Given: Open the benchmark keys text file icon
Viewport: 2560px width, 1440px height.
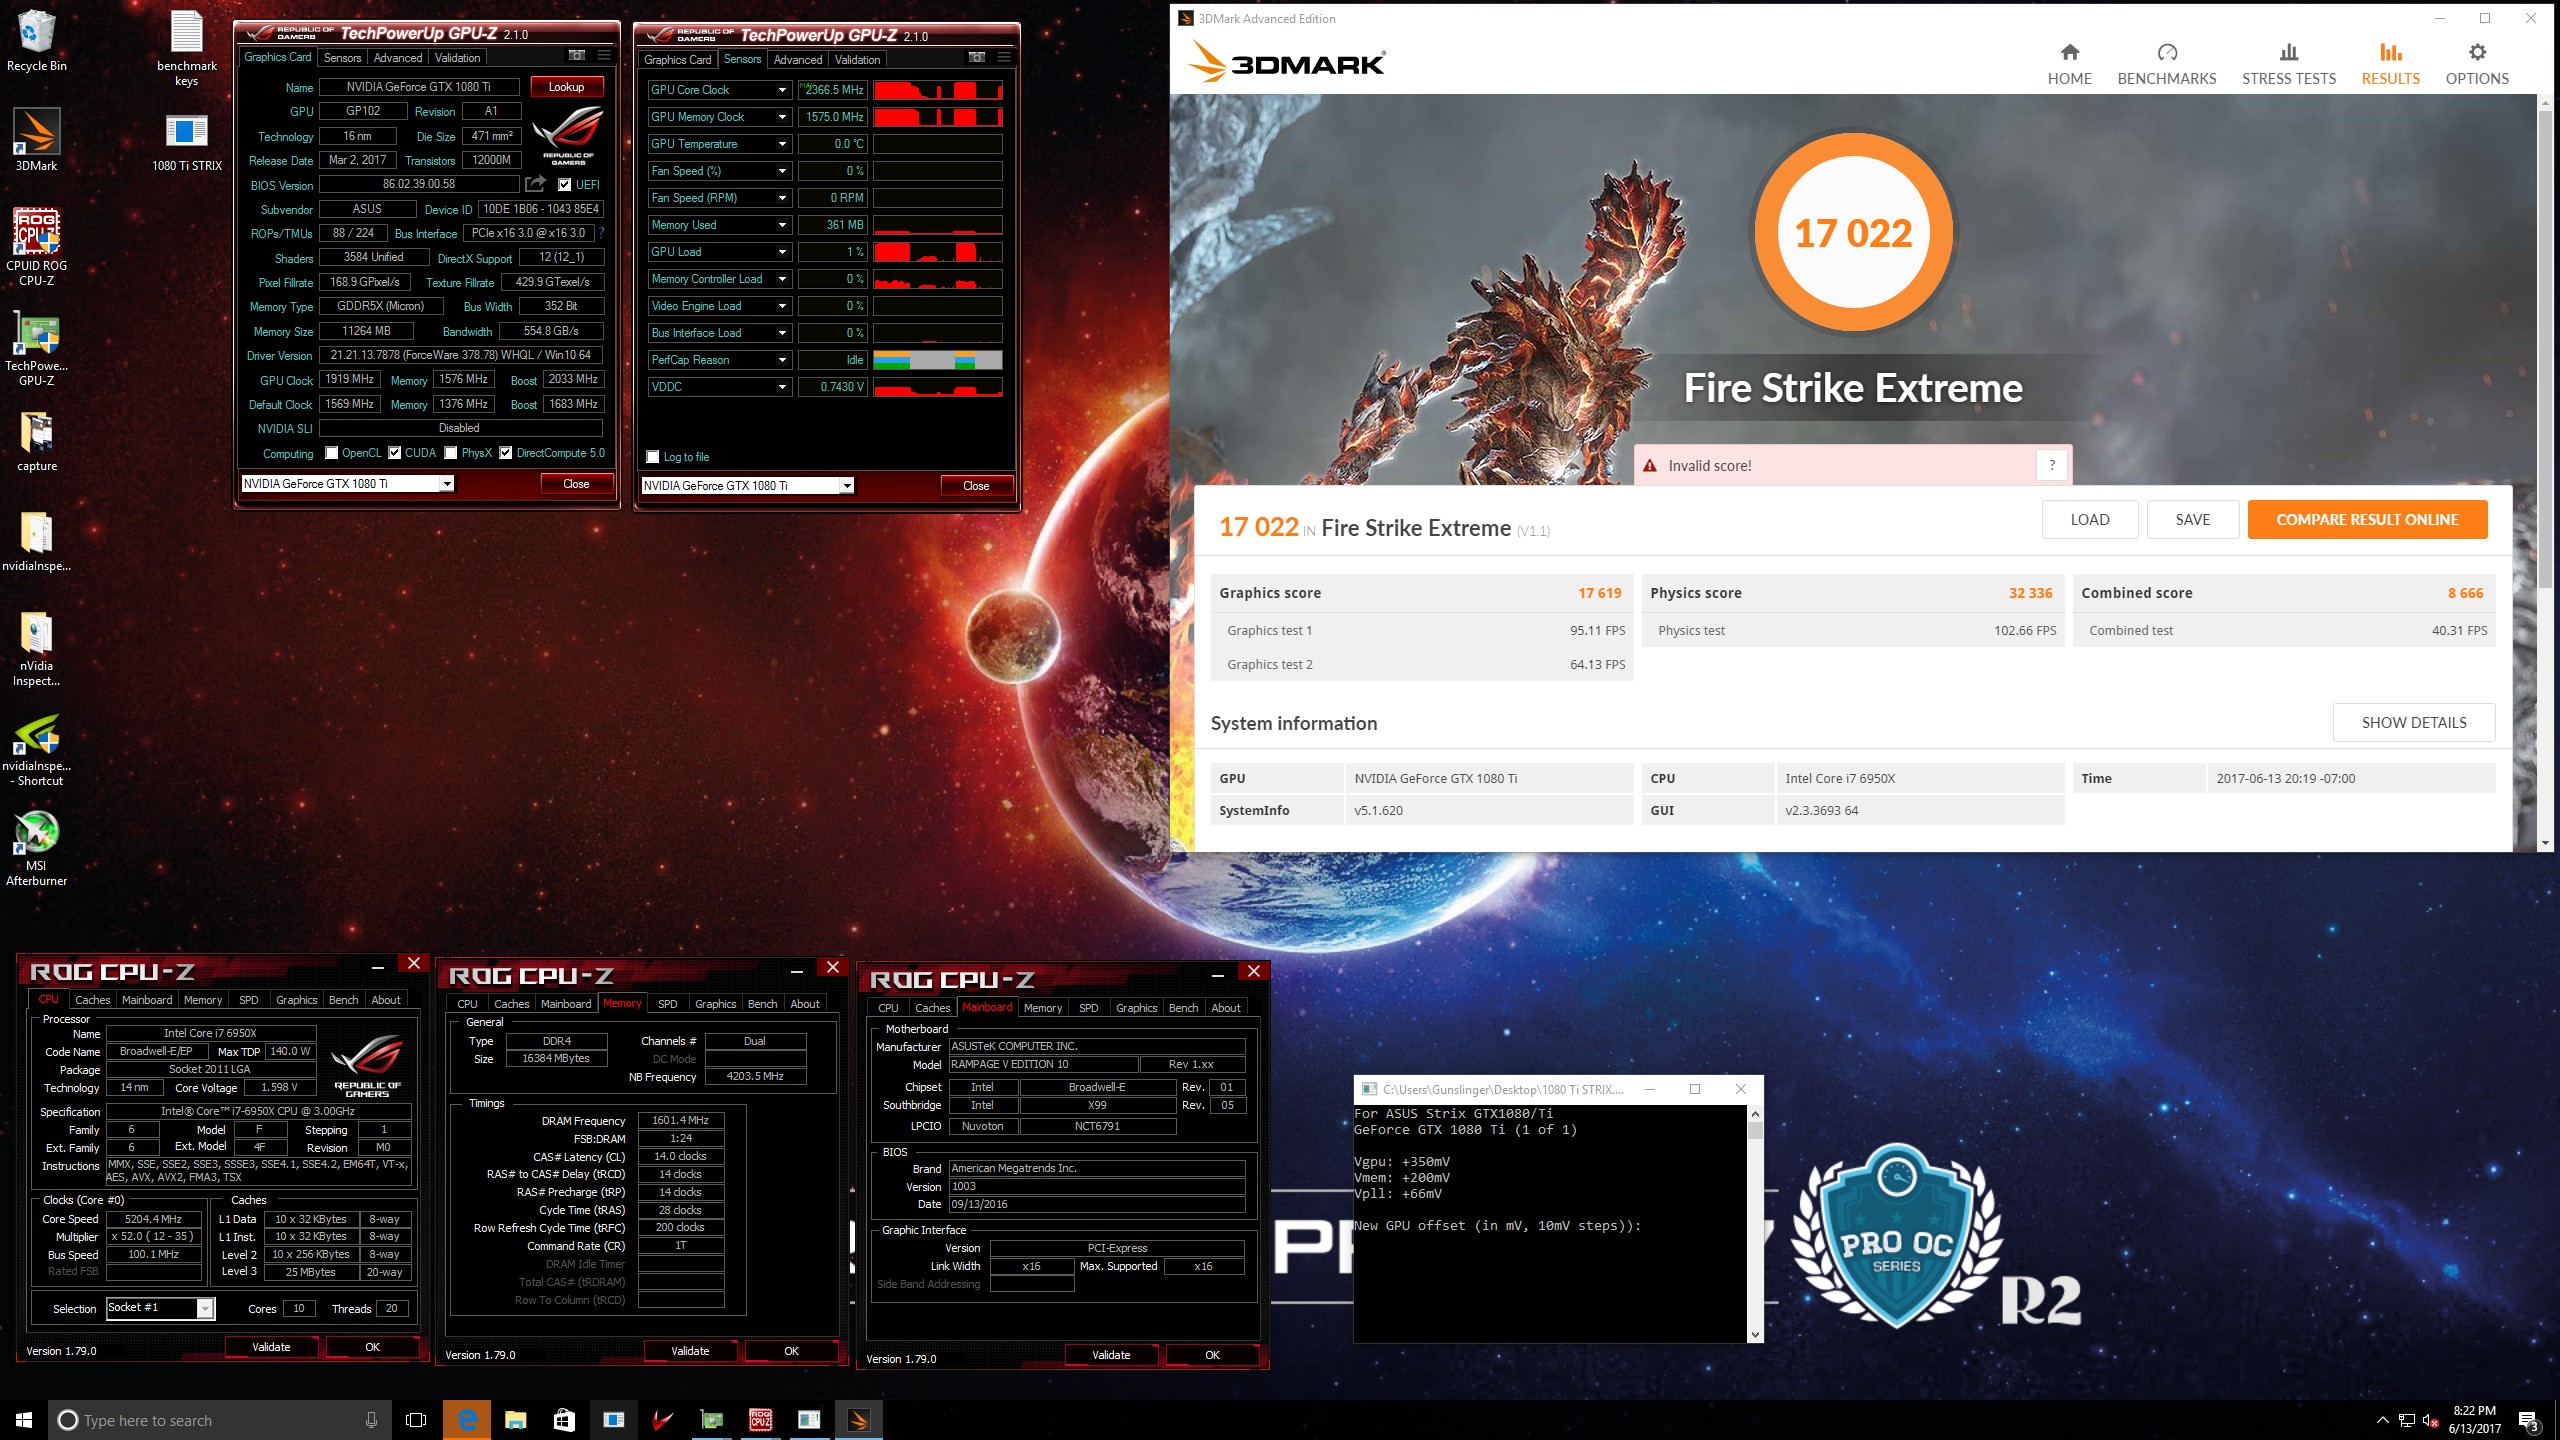Looking at the screenshot, I should pos(187,48).
